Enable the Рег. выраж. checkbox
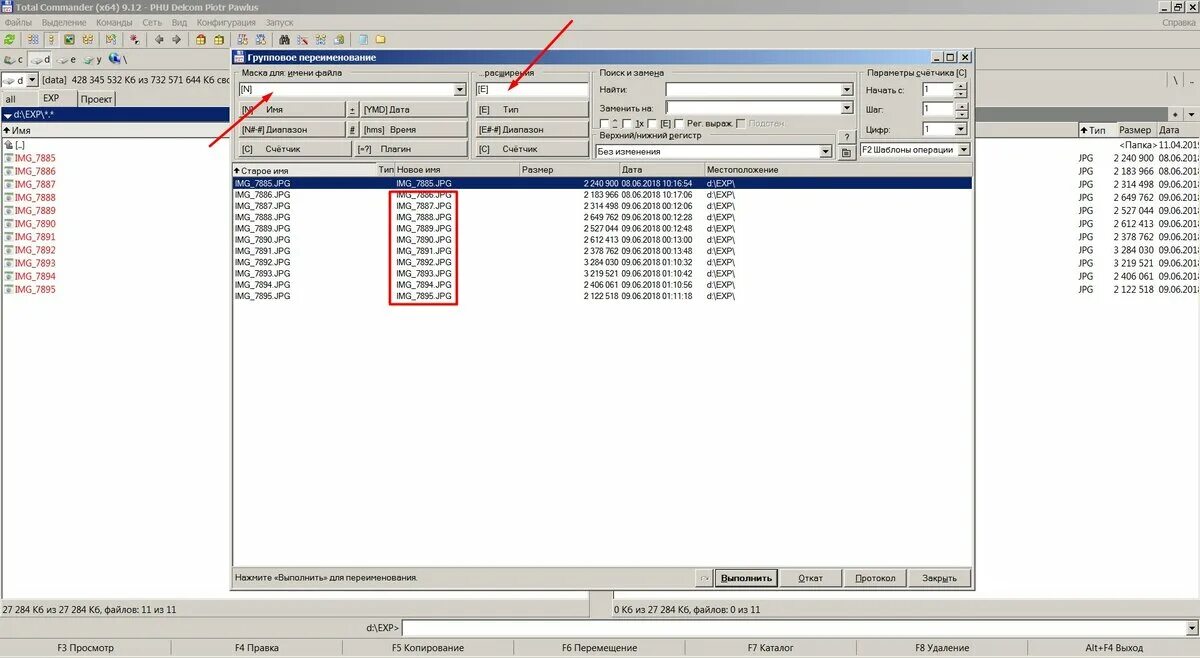 pos(678,123)
